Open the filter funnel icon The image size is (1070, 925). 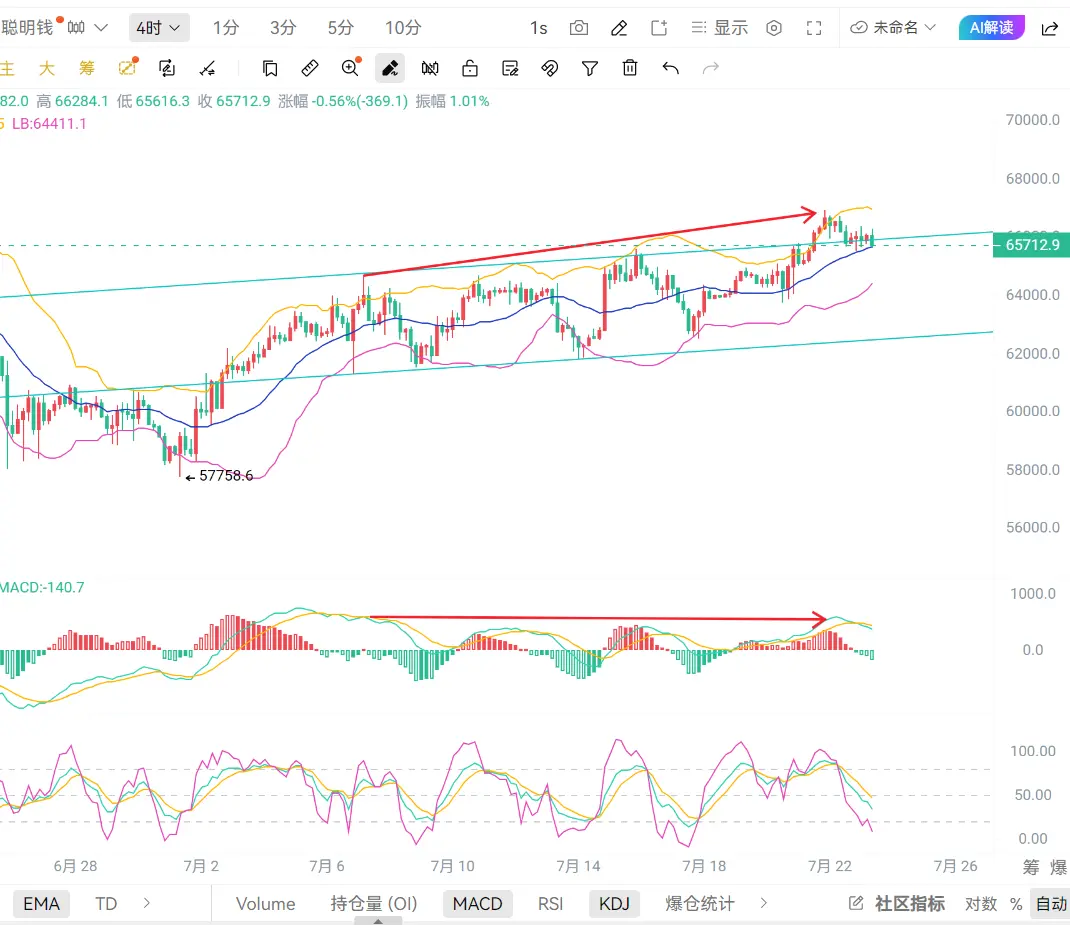pyautogui.click(x=590, y=68)
